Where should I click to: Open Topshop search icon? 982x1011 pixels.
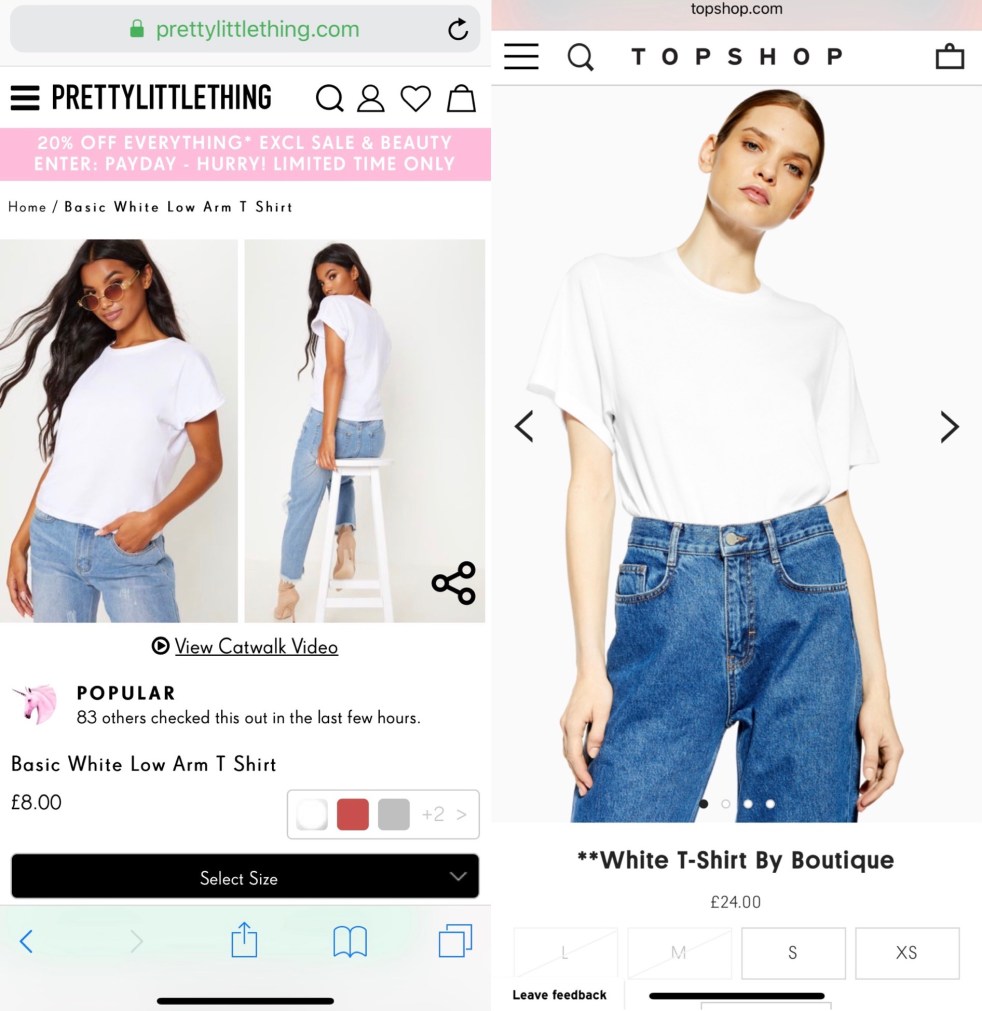point(580,57)
